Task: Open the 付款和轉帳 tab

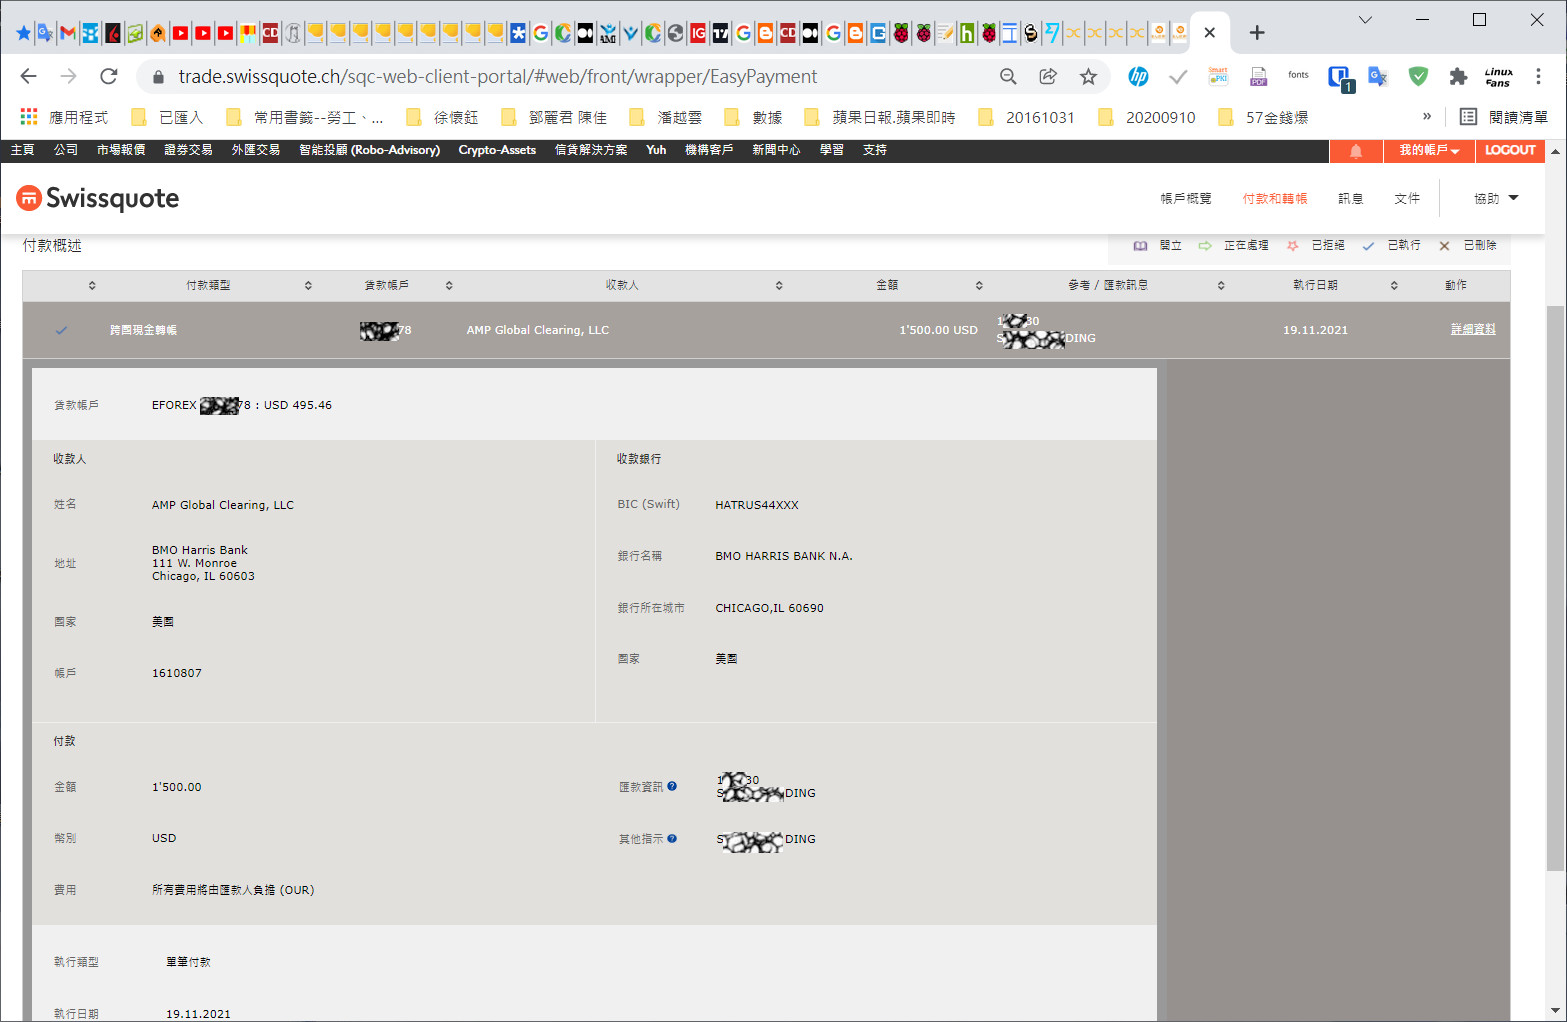Action: point(1275,199)
